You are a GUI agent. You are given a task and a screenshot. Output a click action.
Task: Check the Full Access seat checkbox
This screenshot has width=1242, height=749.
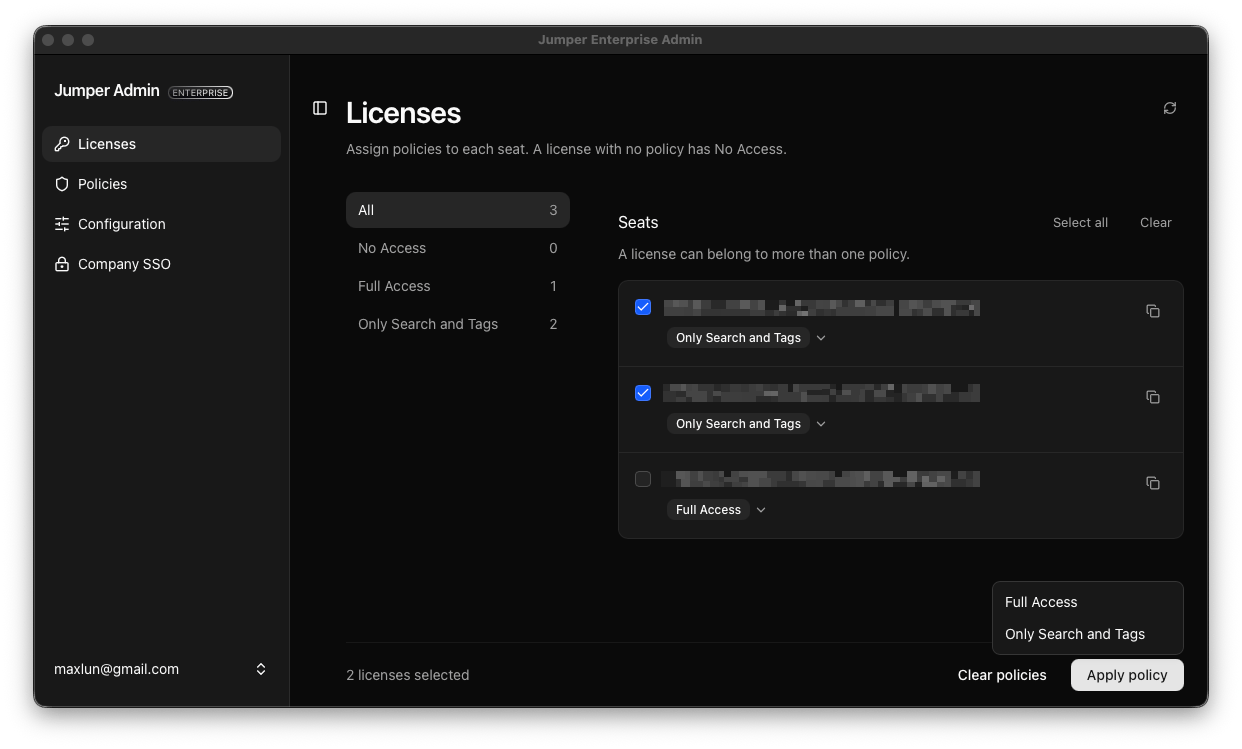pyautogui.click(x=643, y=479)
